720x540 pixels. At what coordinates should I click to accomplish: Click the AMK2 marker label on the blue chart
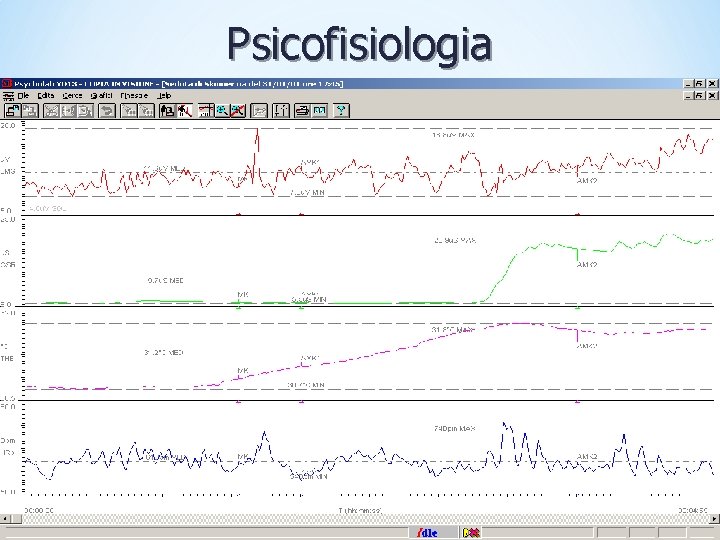click(x=587, y=456)
